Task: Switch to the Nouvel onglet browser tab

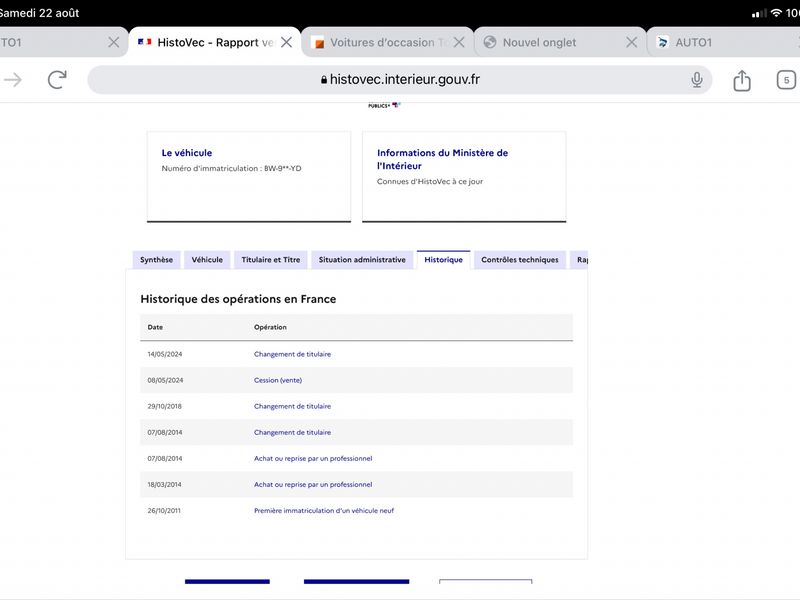Action: [x=560, y=42]
